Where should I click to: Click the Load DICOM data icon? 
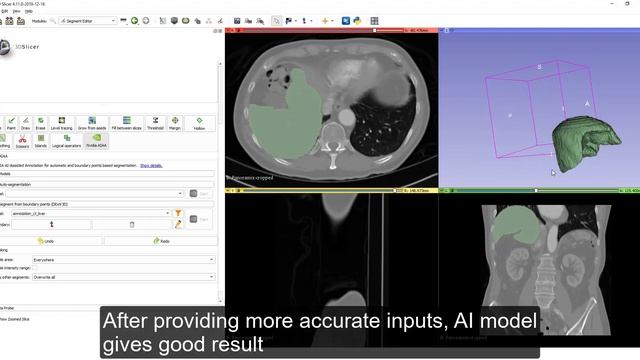click(x=9, y=21)
